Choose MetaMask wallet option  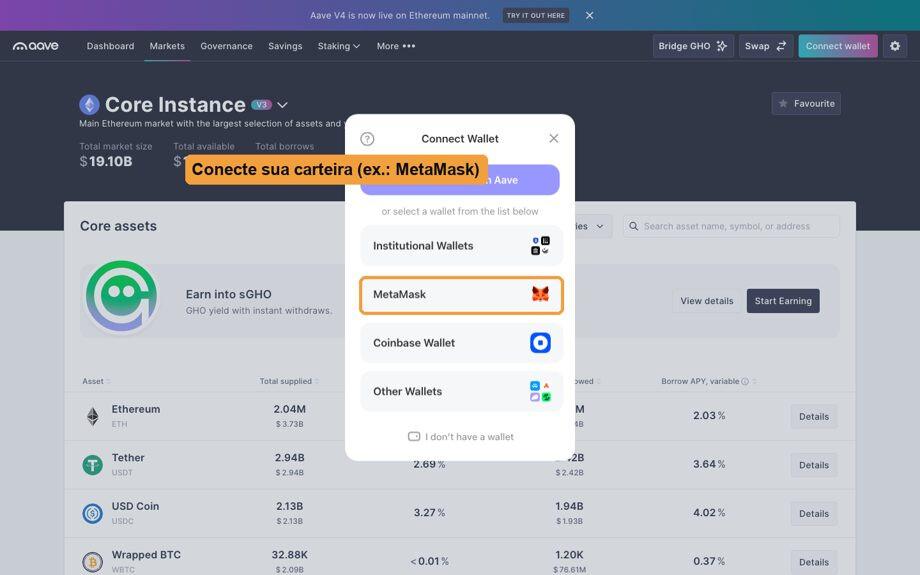pos(461,295)
